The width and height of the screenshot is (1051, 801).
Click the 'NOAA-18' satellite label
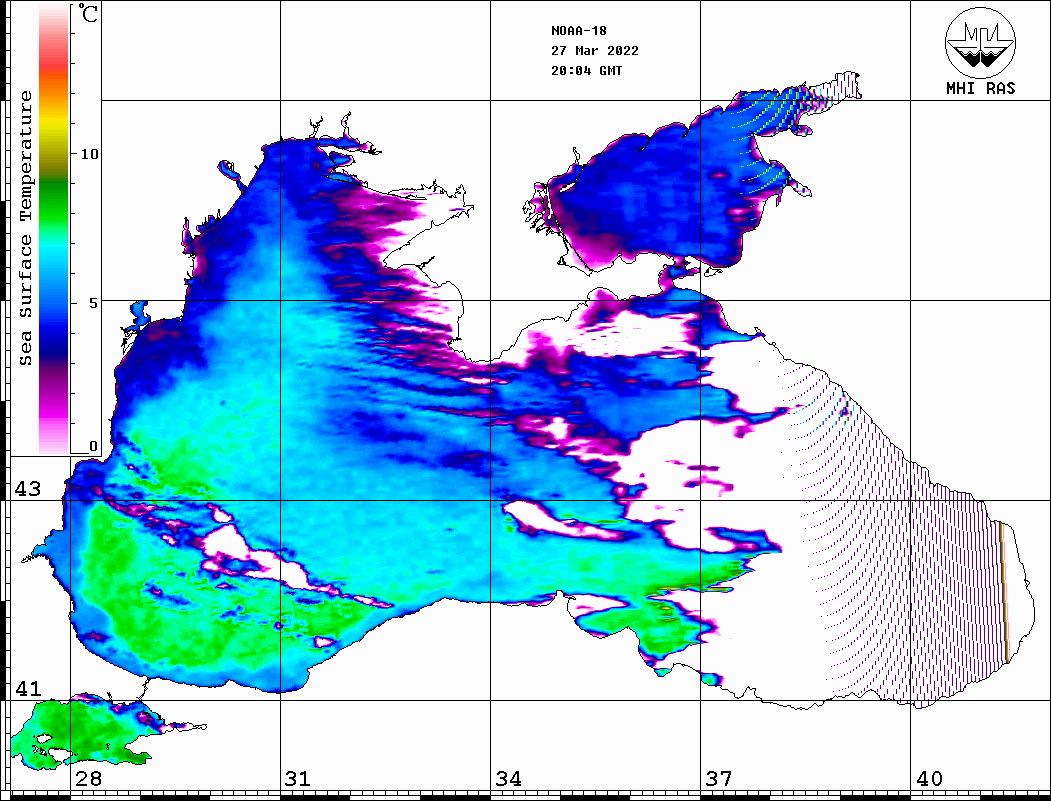(578, 31)
